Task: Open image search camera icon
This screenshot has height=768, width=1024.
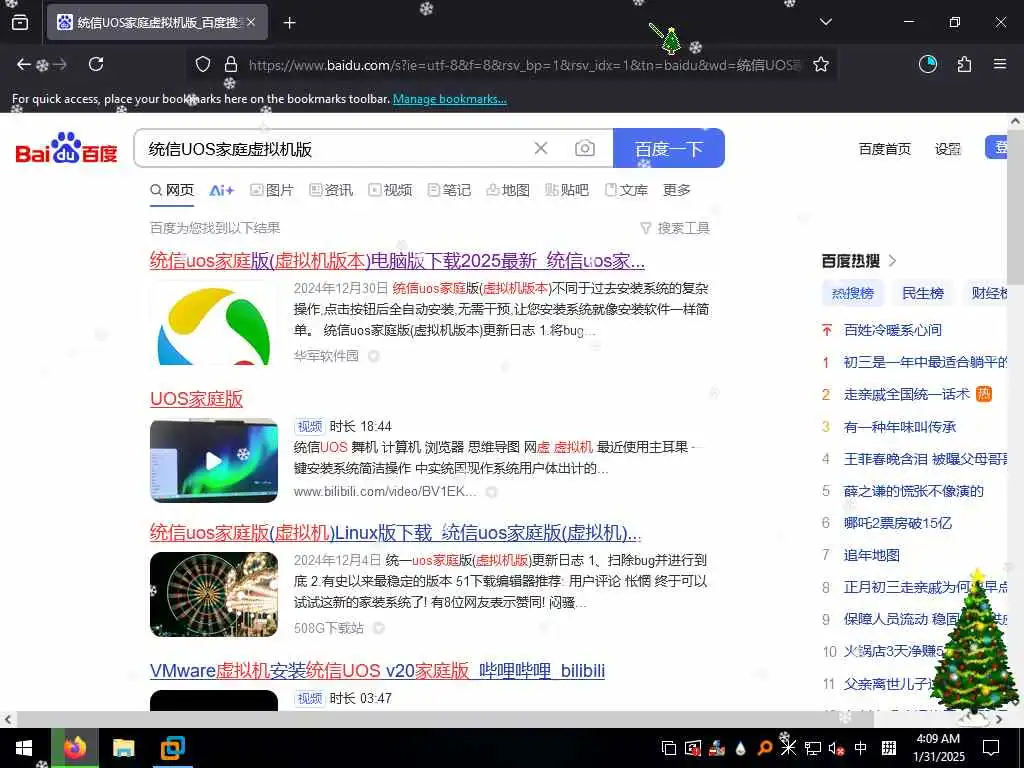Action: (x=584, y=148)
